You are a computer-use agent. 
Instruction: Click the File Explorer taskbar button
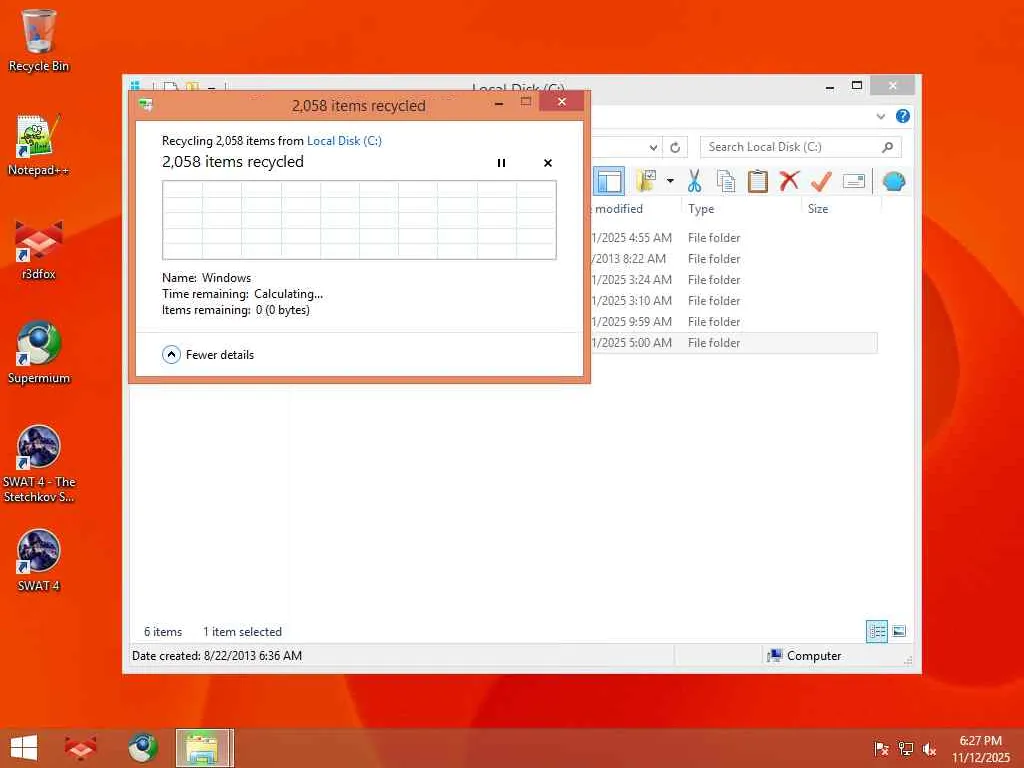tap(204, 748)
